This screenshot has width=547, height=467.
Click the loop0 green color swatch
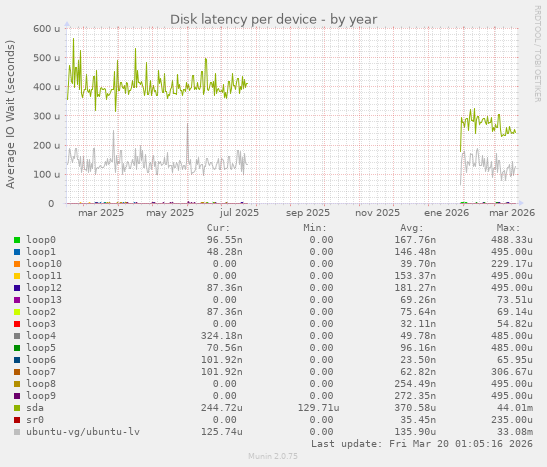tap(17, 240)
